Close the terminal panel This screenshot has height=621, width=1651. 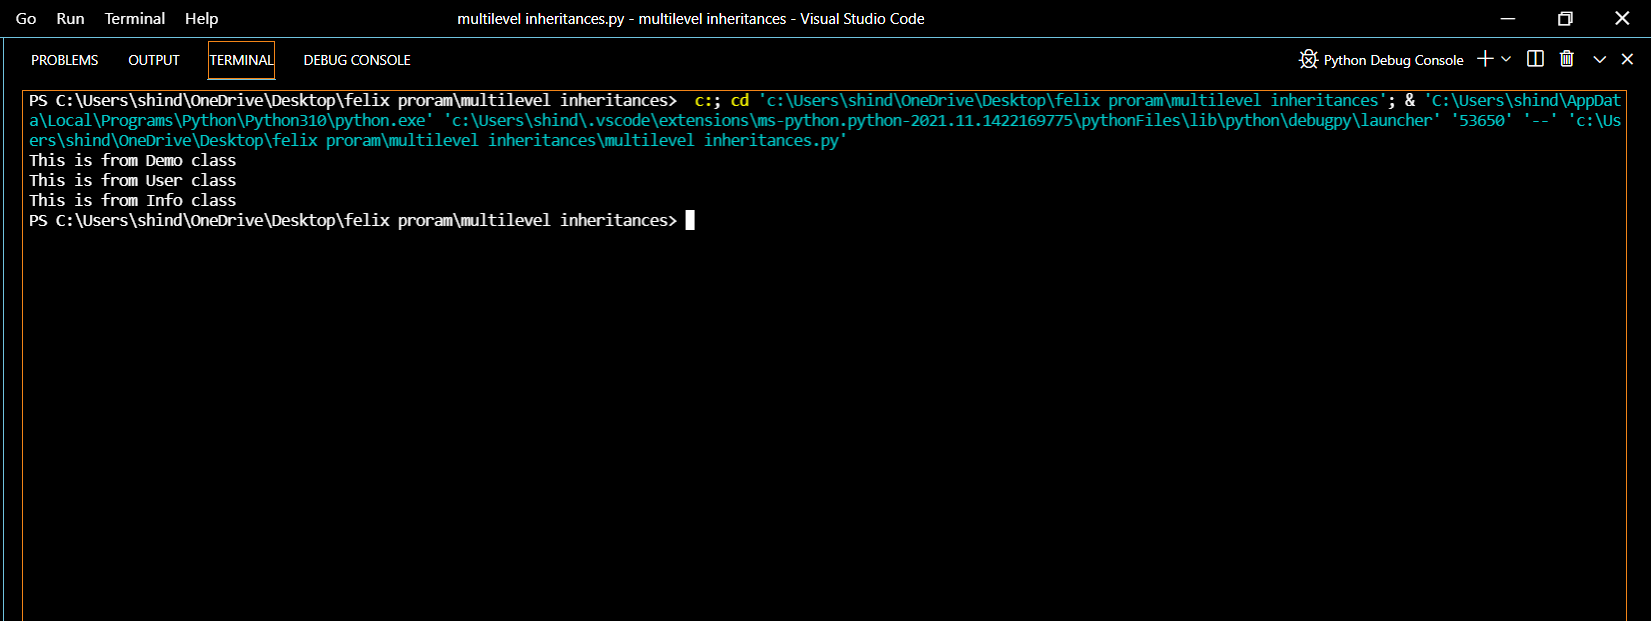point(1627,59)
